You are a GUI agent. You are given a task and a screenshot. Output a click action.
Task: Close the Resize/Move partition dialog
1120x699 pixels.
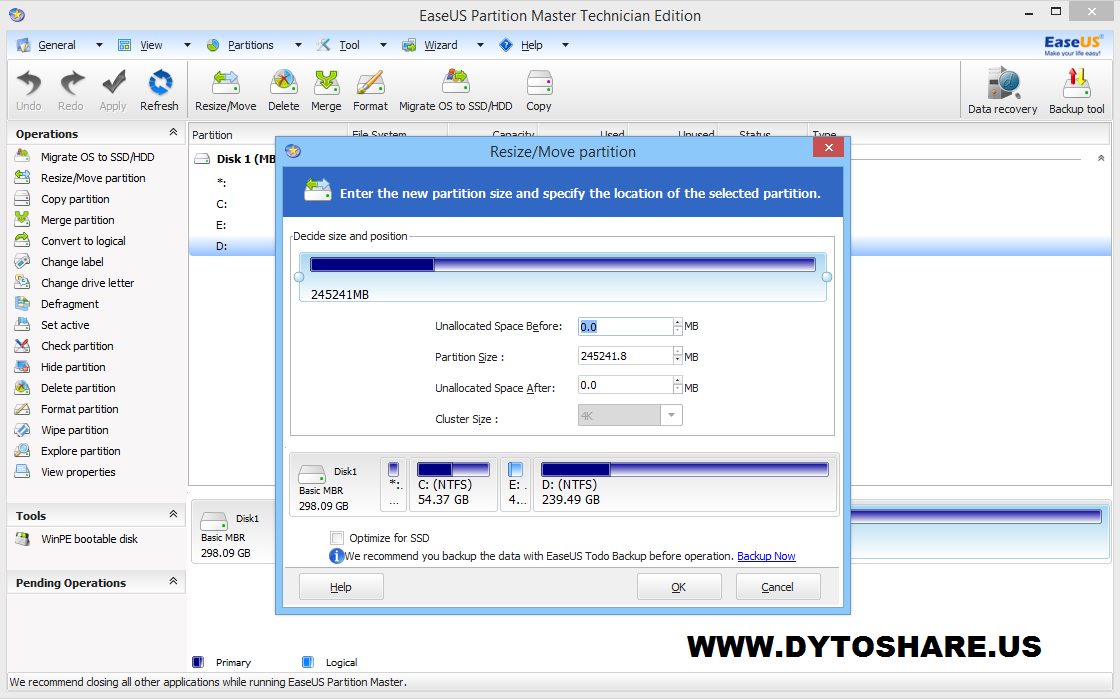pos(829,147)
